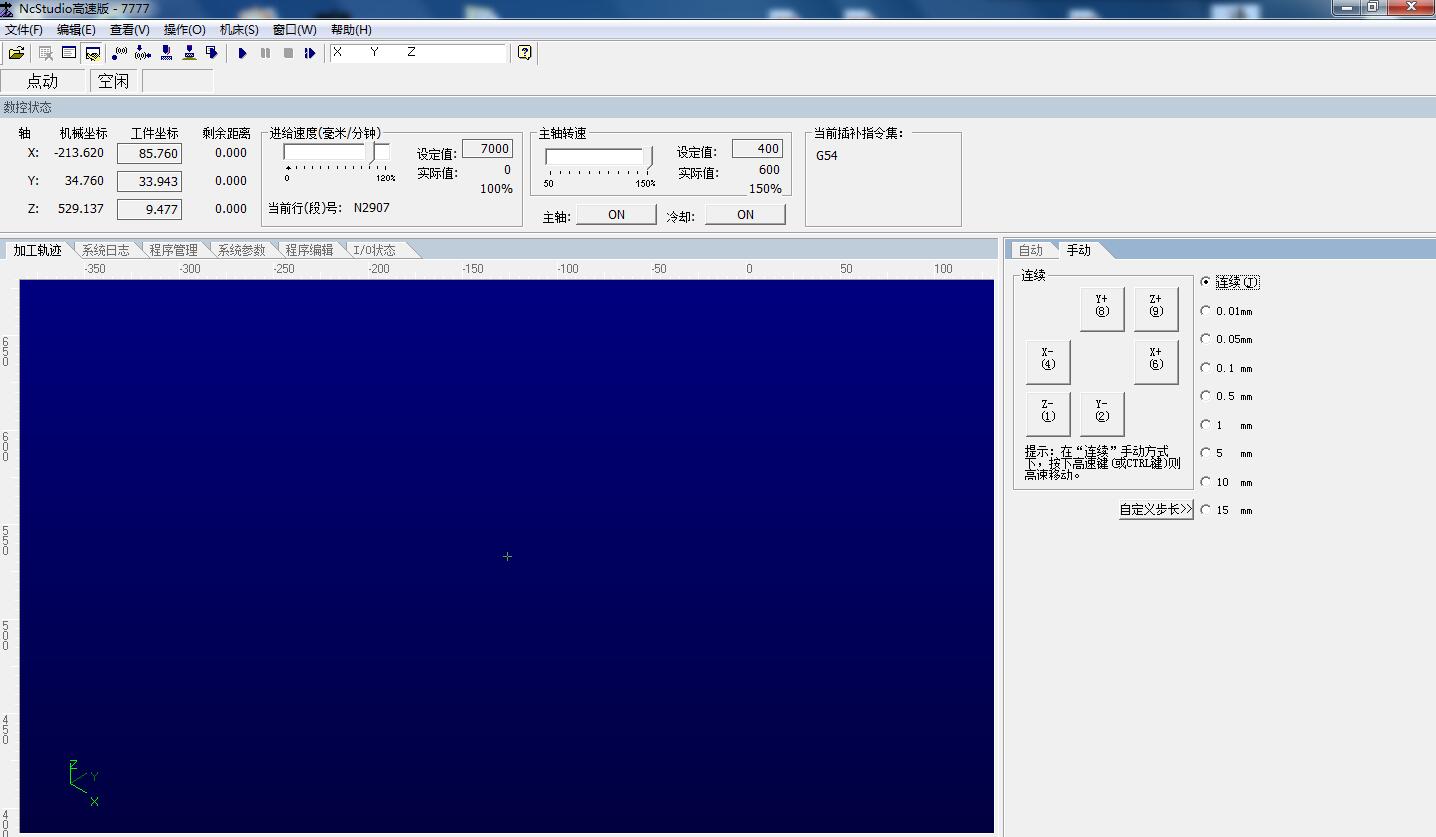1436x837 pixels.
Task: Click the edit program window icon
Action: [x=69, y=53]
